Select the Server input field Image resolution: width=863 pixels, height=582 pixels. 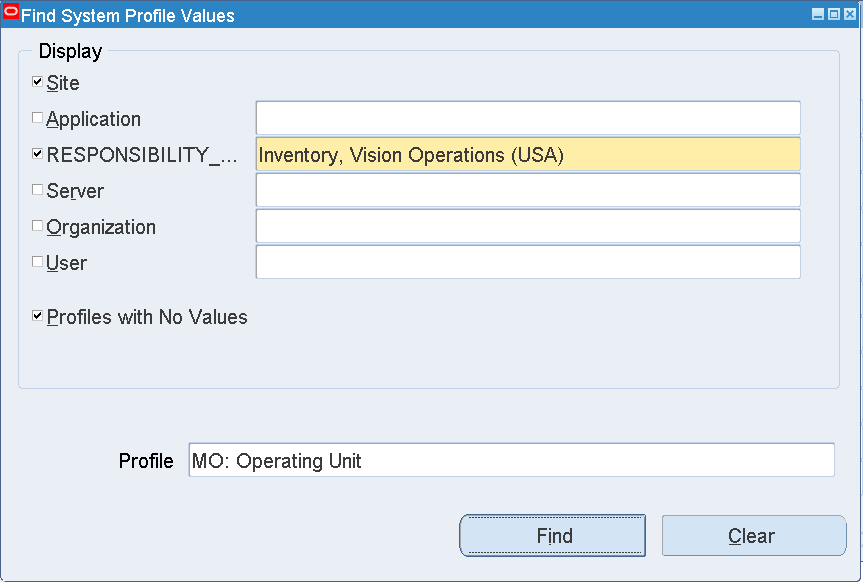[528, 190]
